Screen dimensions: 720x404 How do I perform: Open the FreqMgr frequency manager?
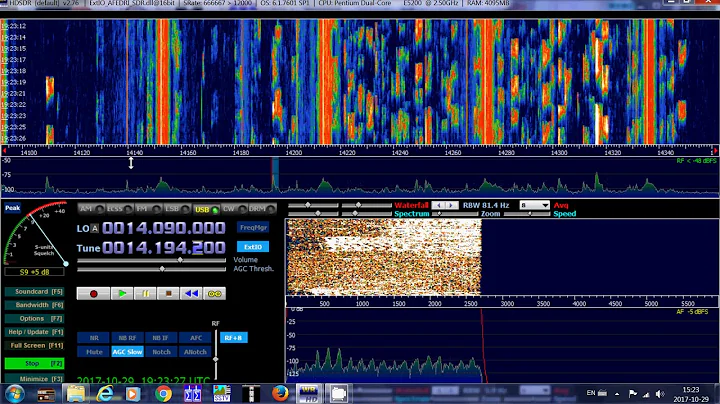[x=253, y=228]
